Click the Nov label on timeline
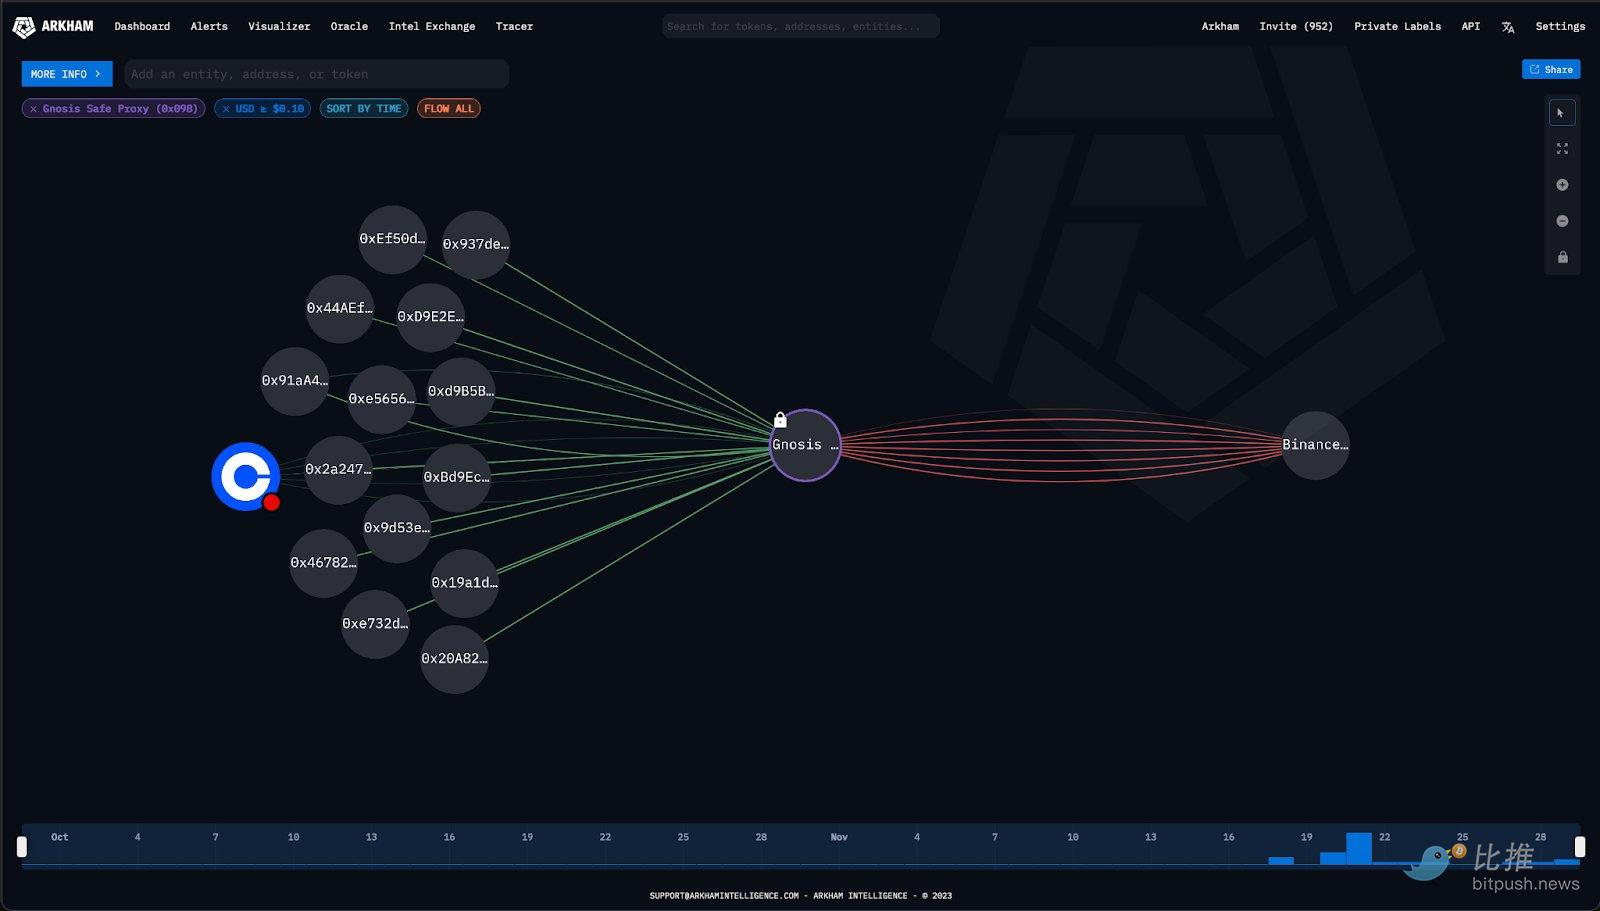This screenshot has height=911, width=1600. point(839,837)
